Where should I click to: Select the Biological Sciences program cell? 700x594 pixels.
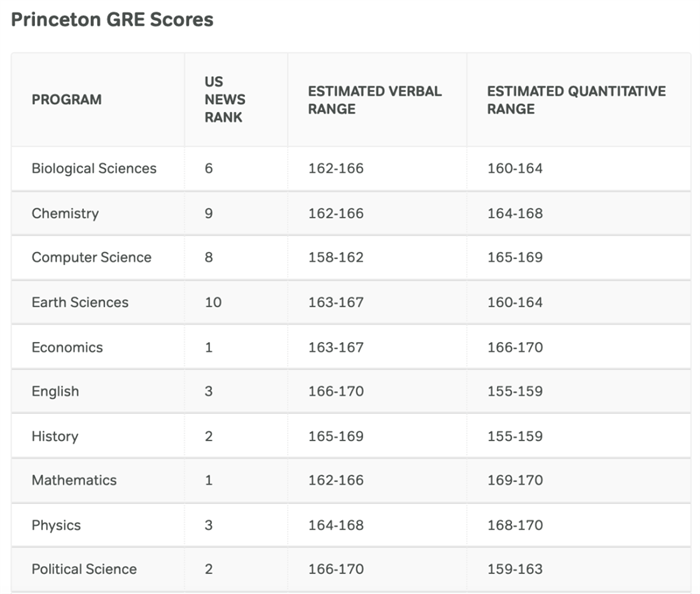pos(94,168)
